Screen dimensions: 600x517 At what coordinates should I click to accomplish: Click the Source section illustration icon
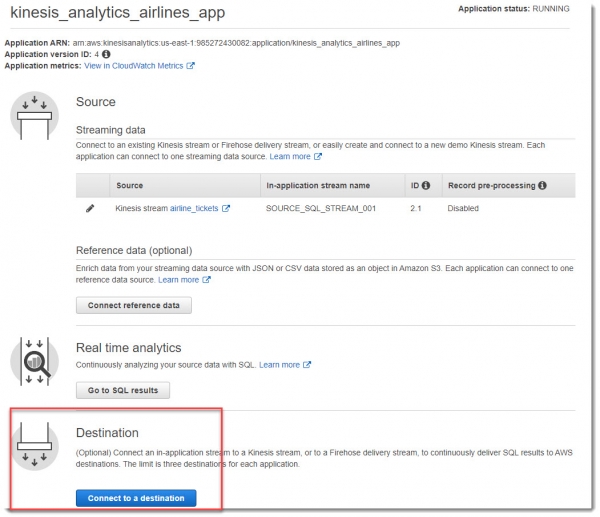click(34, 114)
